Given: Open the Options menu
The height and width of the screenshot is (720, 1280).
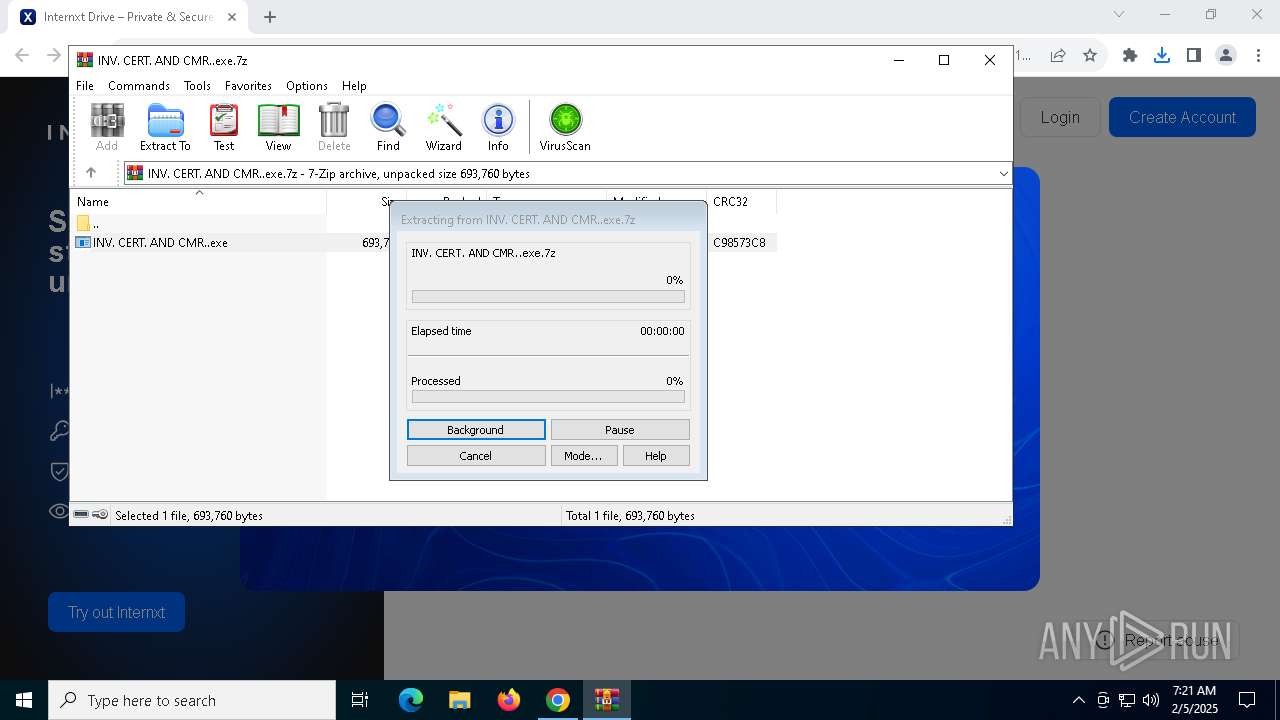Looking at the screenshot, I should 307,86.
